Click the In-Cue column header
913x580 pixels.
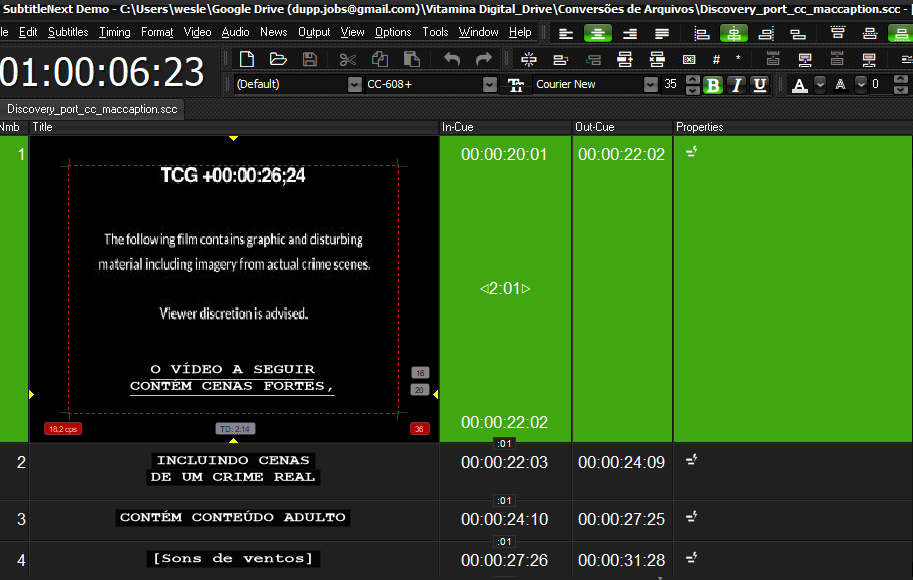pos(505,127)
